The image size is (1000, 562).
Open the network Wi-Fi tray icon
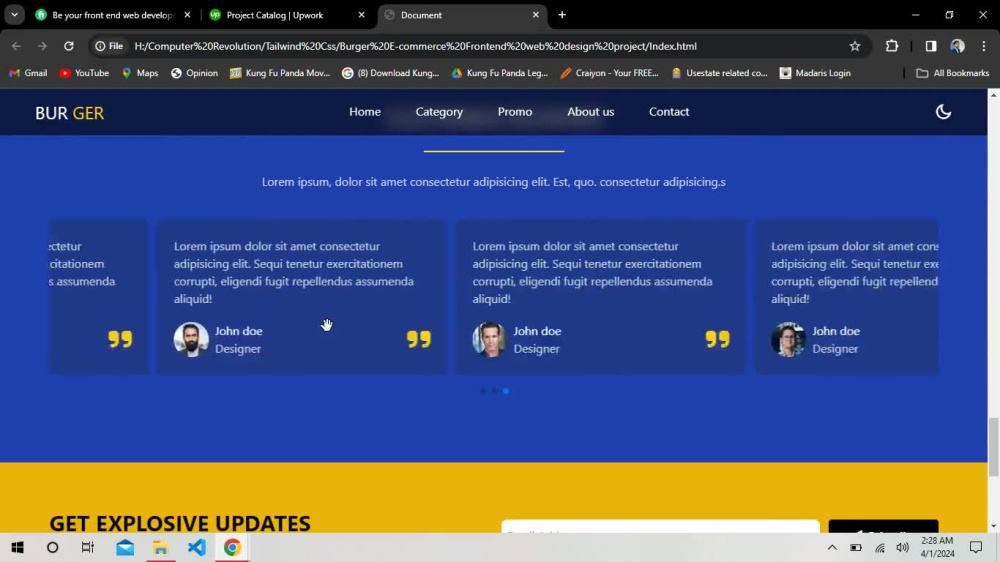click(880, 547)
